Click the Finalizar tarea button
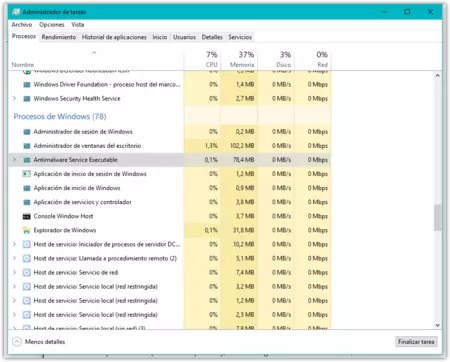This screenshot has width=450, height=362. [416, 342]
